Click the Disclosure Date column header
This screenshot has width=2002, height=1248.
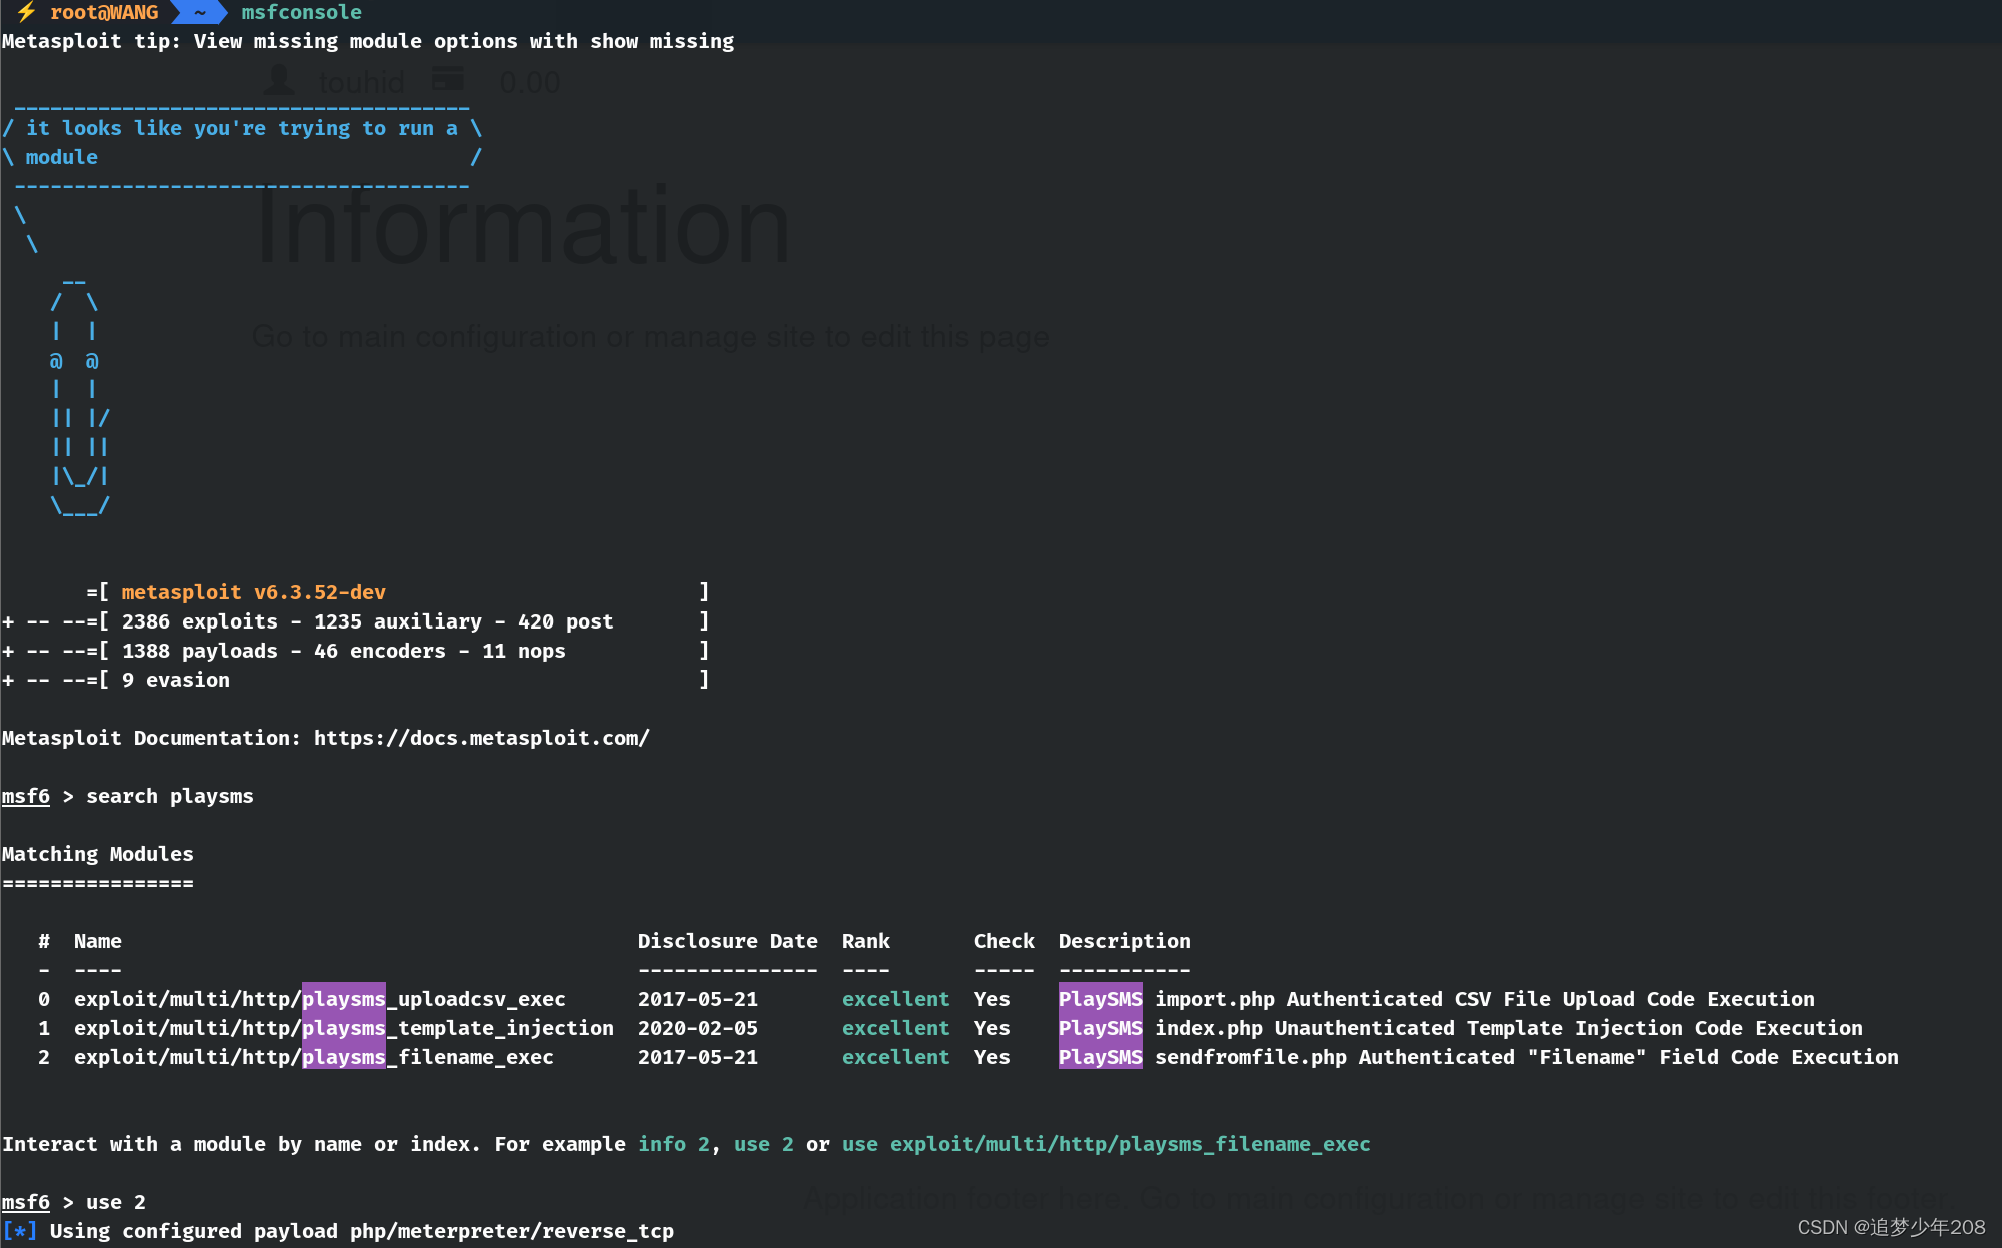727,941
